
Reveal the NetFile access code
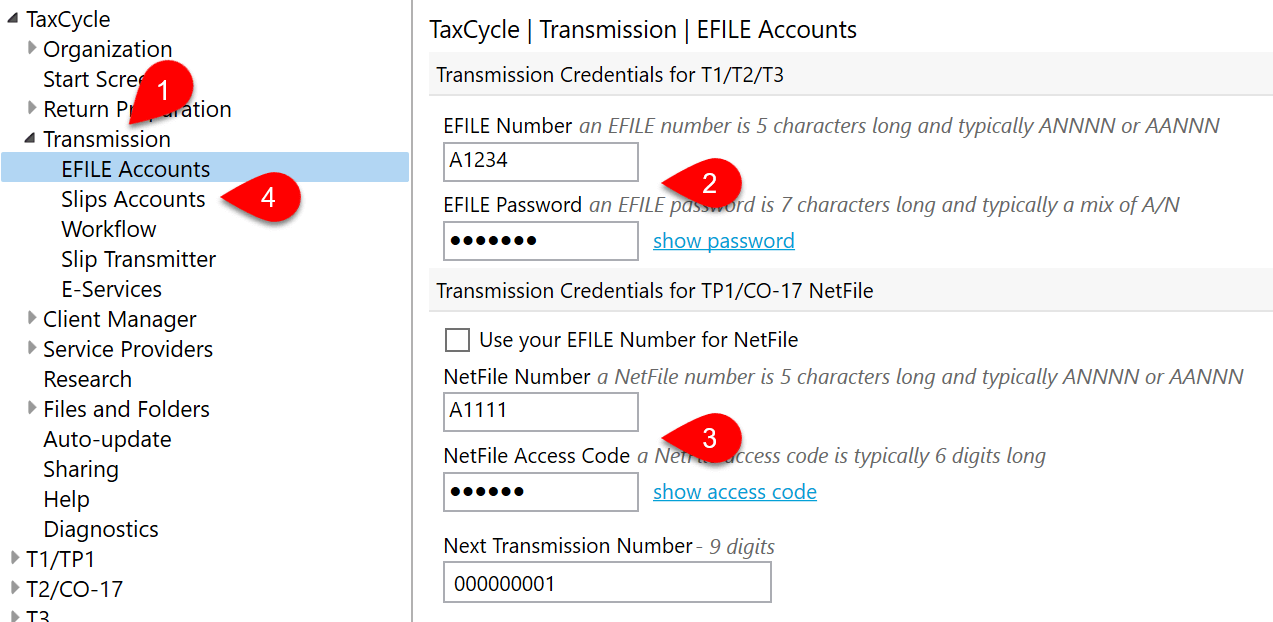tap(734, 492)
